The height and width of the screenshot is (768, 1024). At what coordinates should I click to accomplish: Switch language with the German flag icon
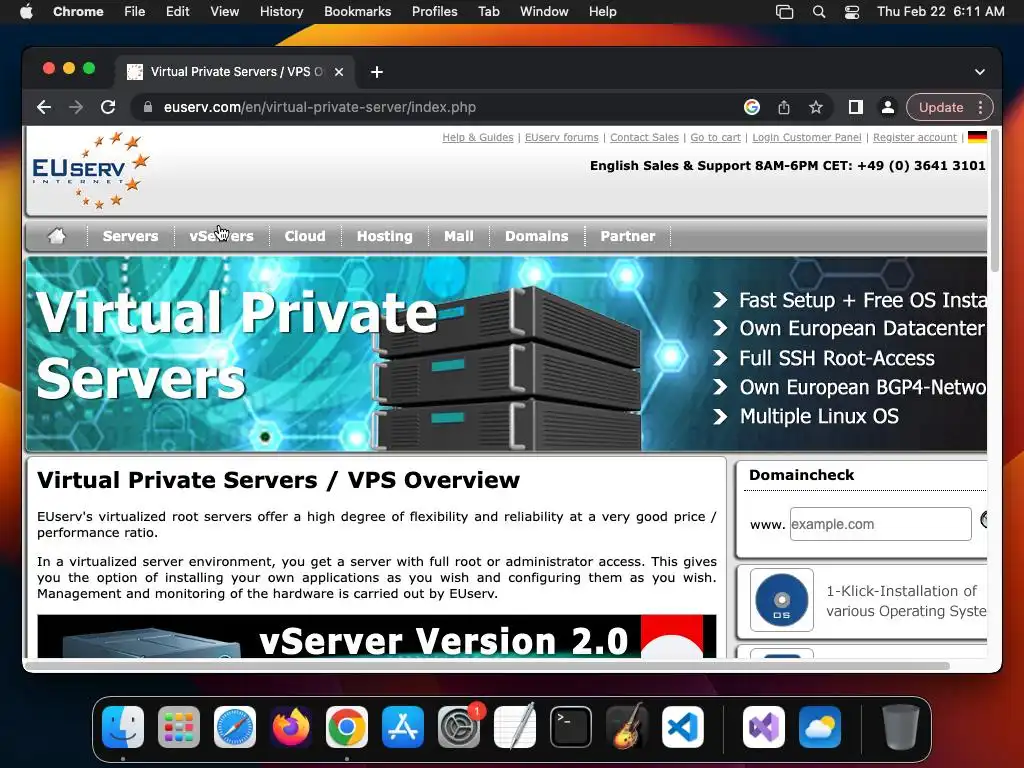(x=977, y=137)
